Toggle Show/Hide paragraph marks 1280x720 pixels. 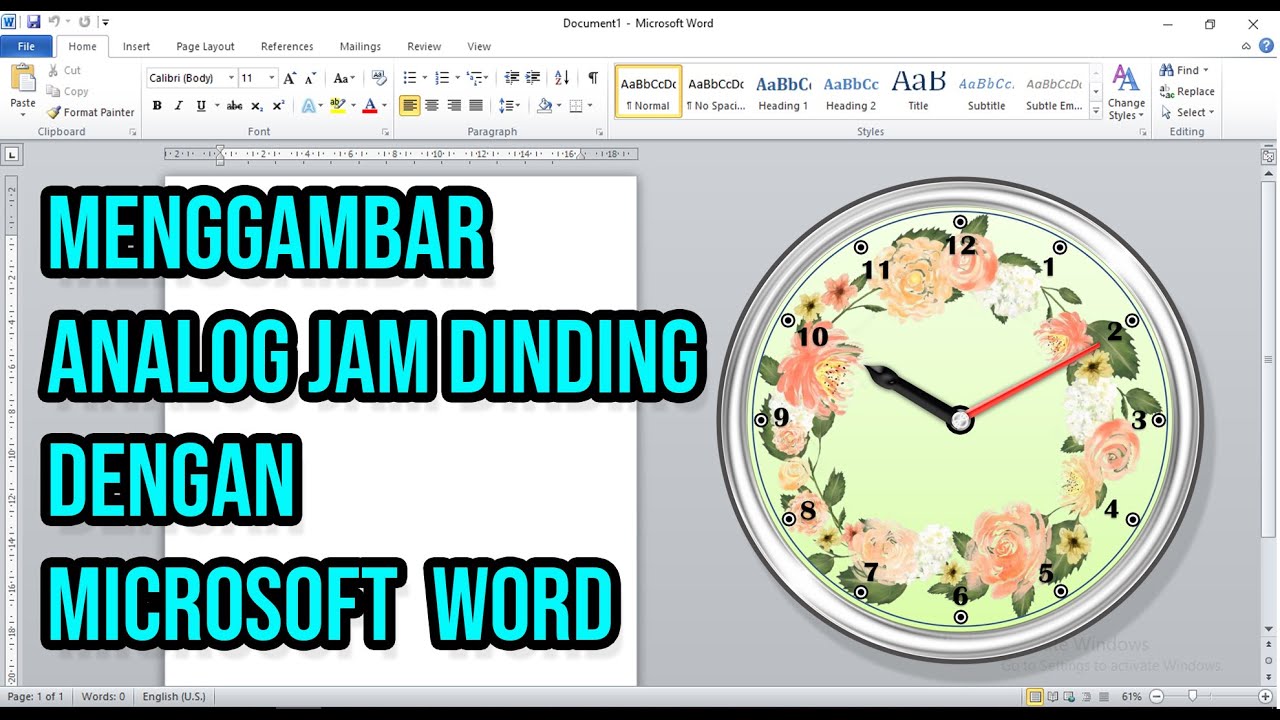point(593,78)
